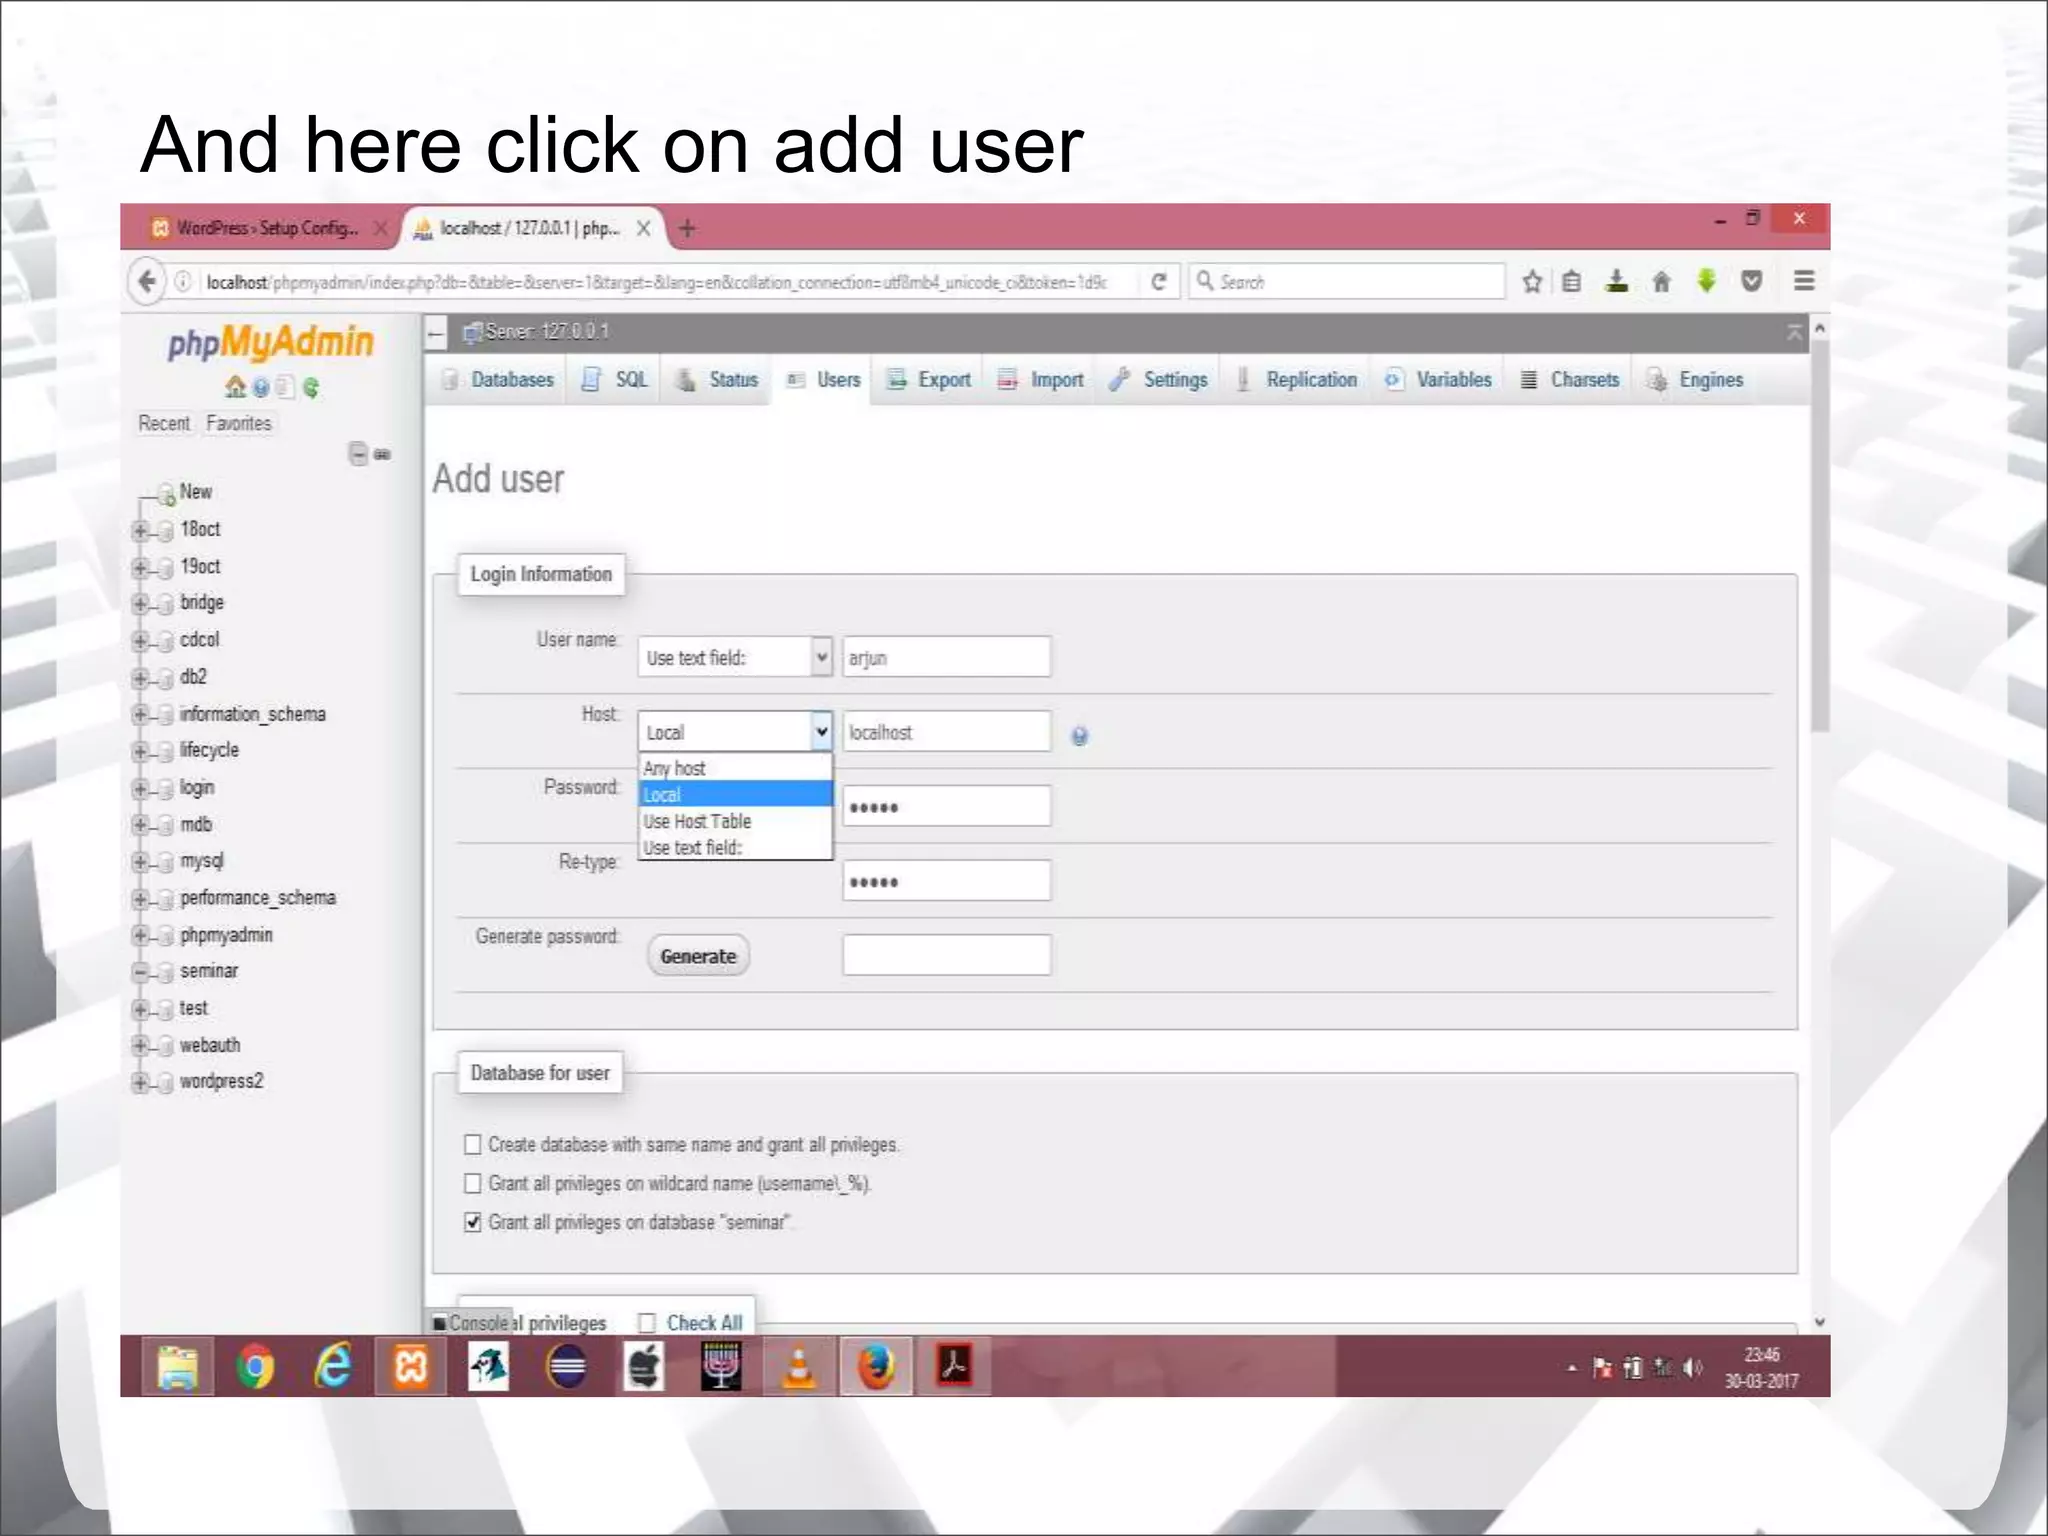The width and height of the screenshot is (2048, 1536).
Task: Open the Console bar at the bottom
Action: [x=471, y=1322]
